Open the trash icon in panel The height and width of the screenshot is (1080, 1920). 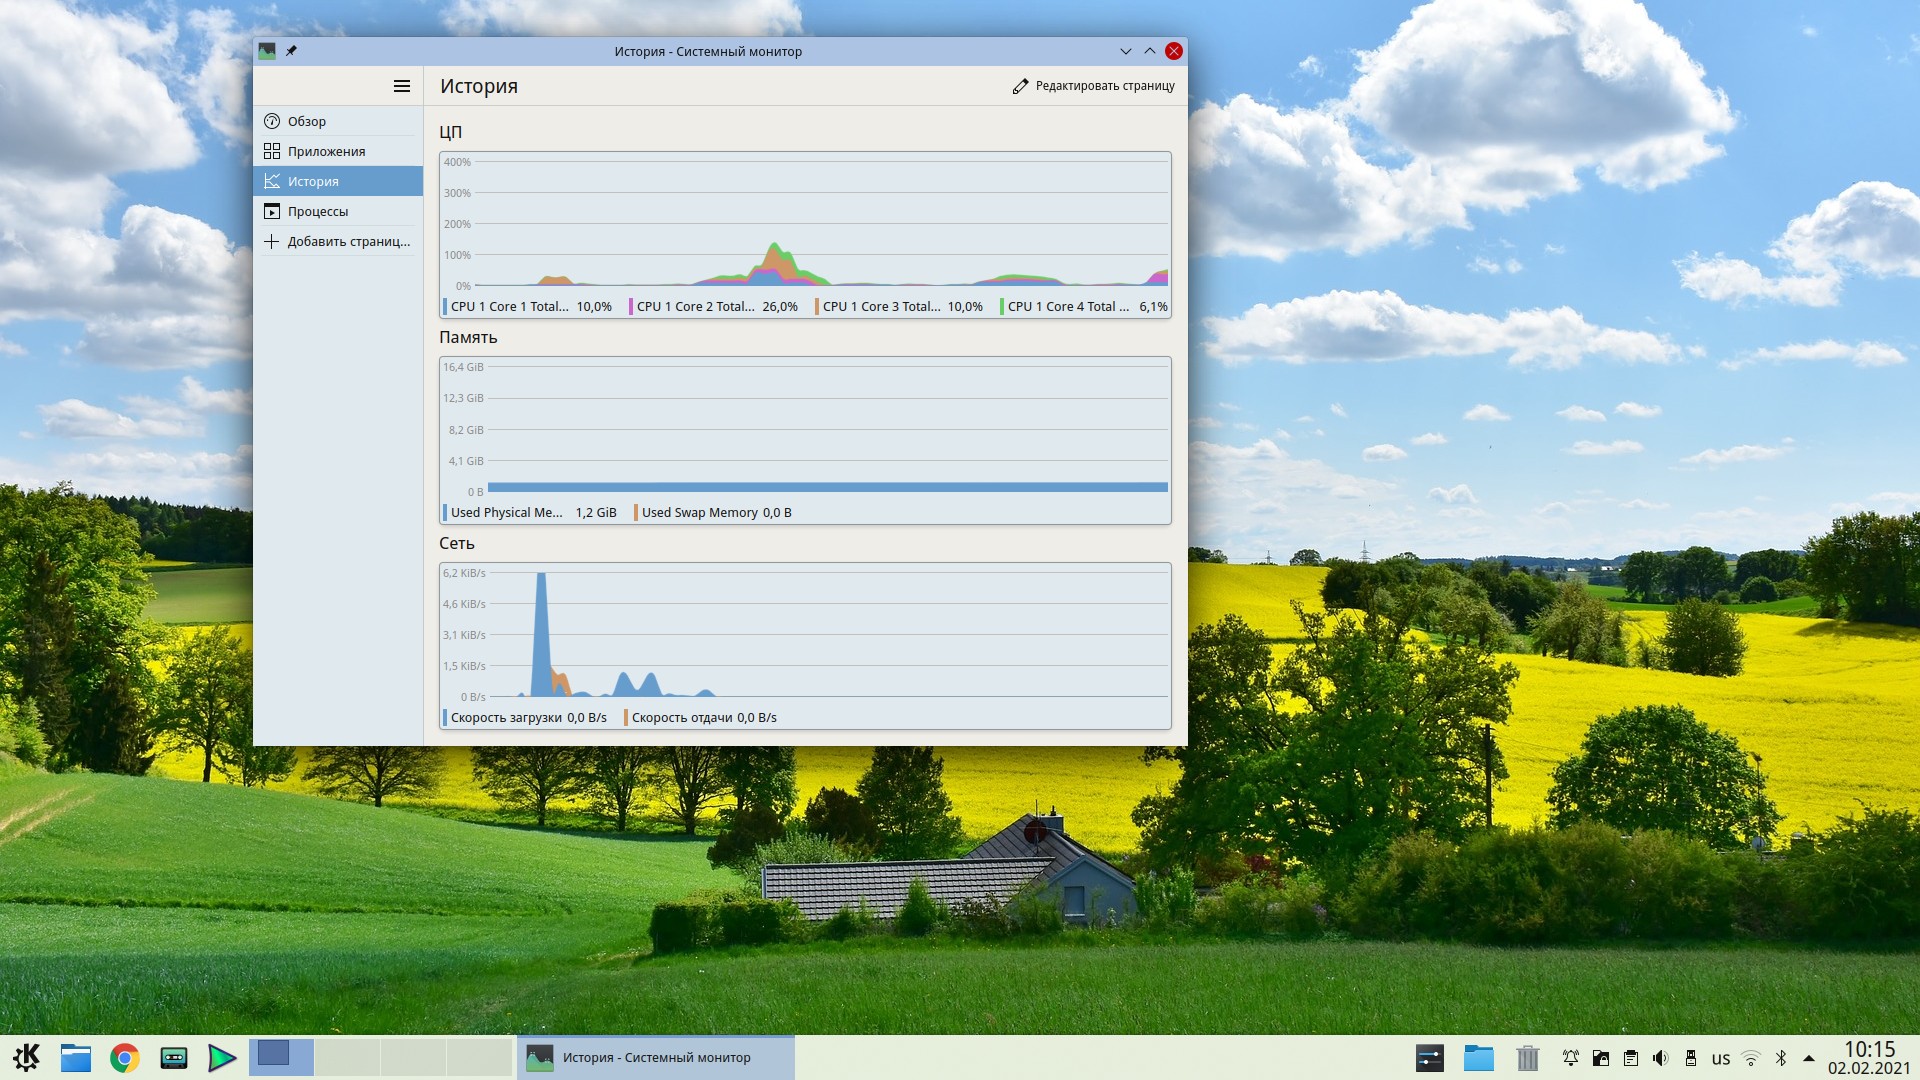coord(1527,1058)
